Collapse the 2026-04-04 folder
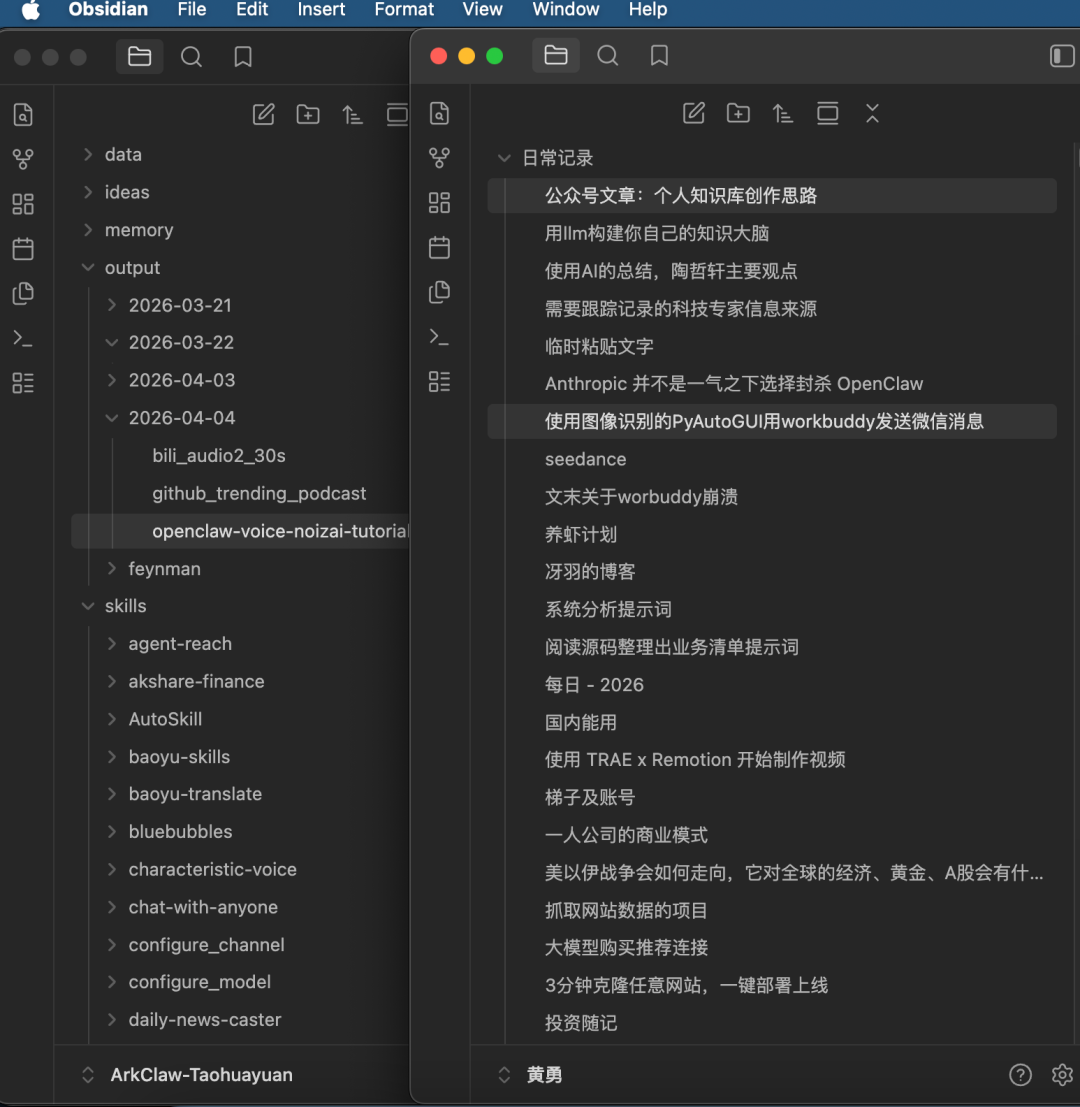The height and width of the screenshot is (1107, 1080). click(112, 417)
